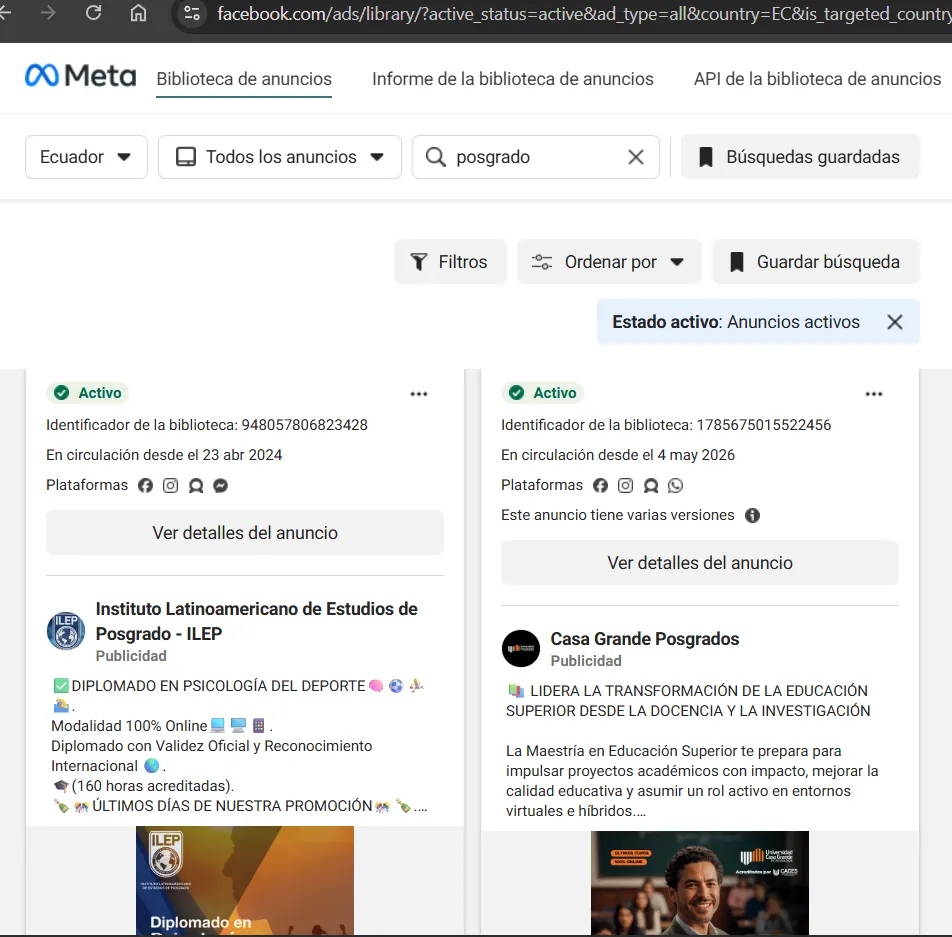Click 'Modalidad 100% Online' line
The height and width of the screenshot is (937, 952).
pyautogui.click(x=129, y=726)
